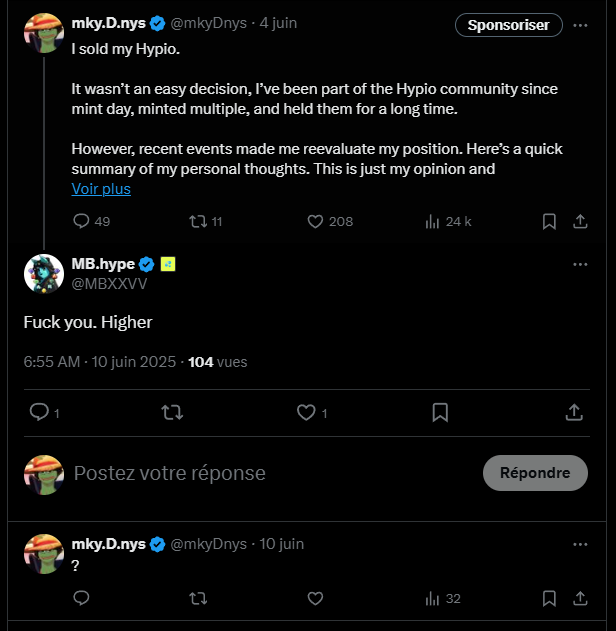
Task: Open the @MBXXVV profile handle
Action: pyautogui.click(x=109, y=284)
